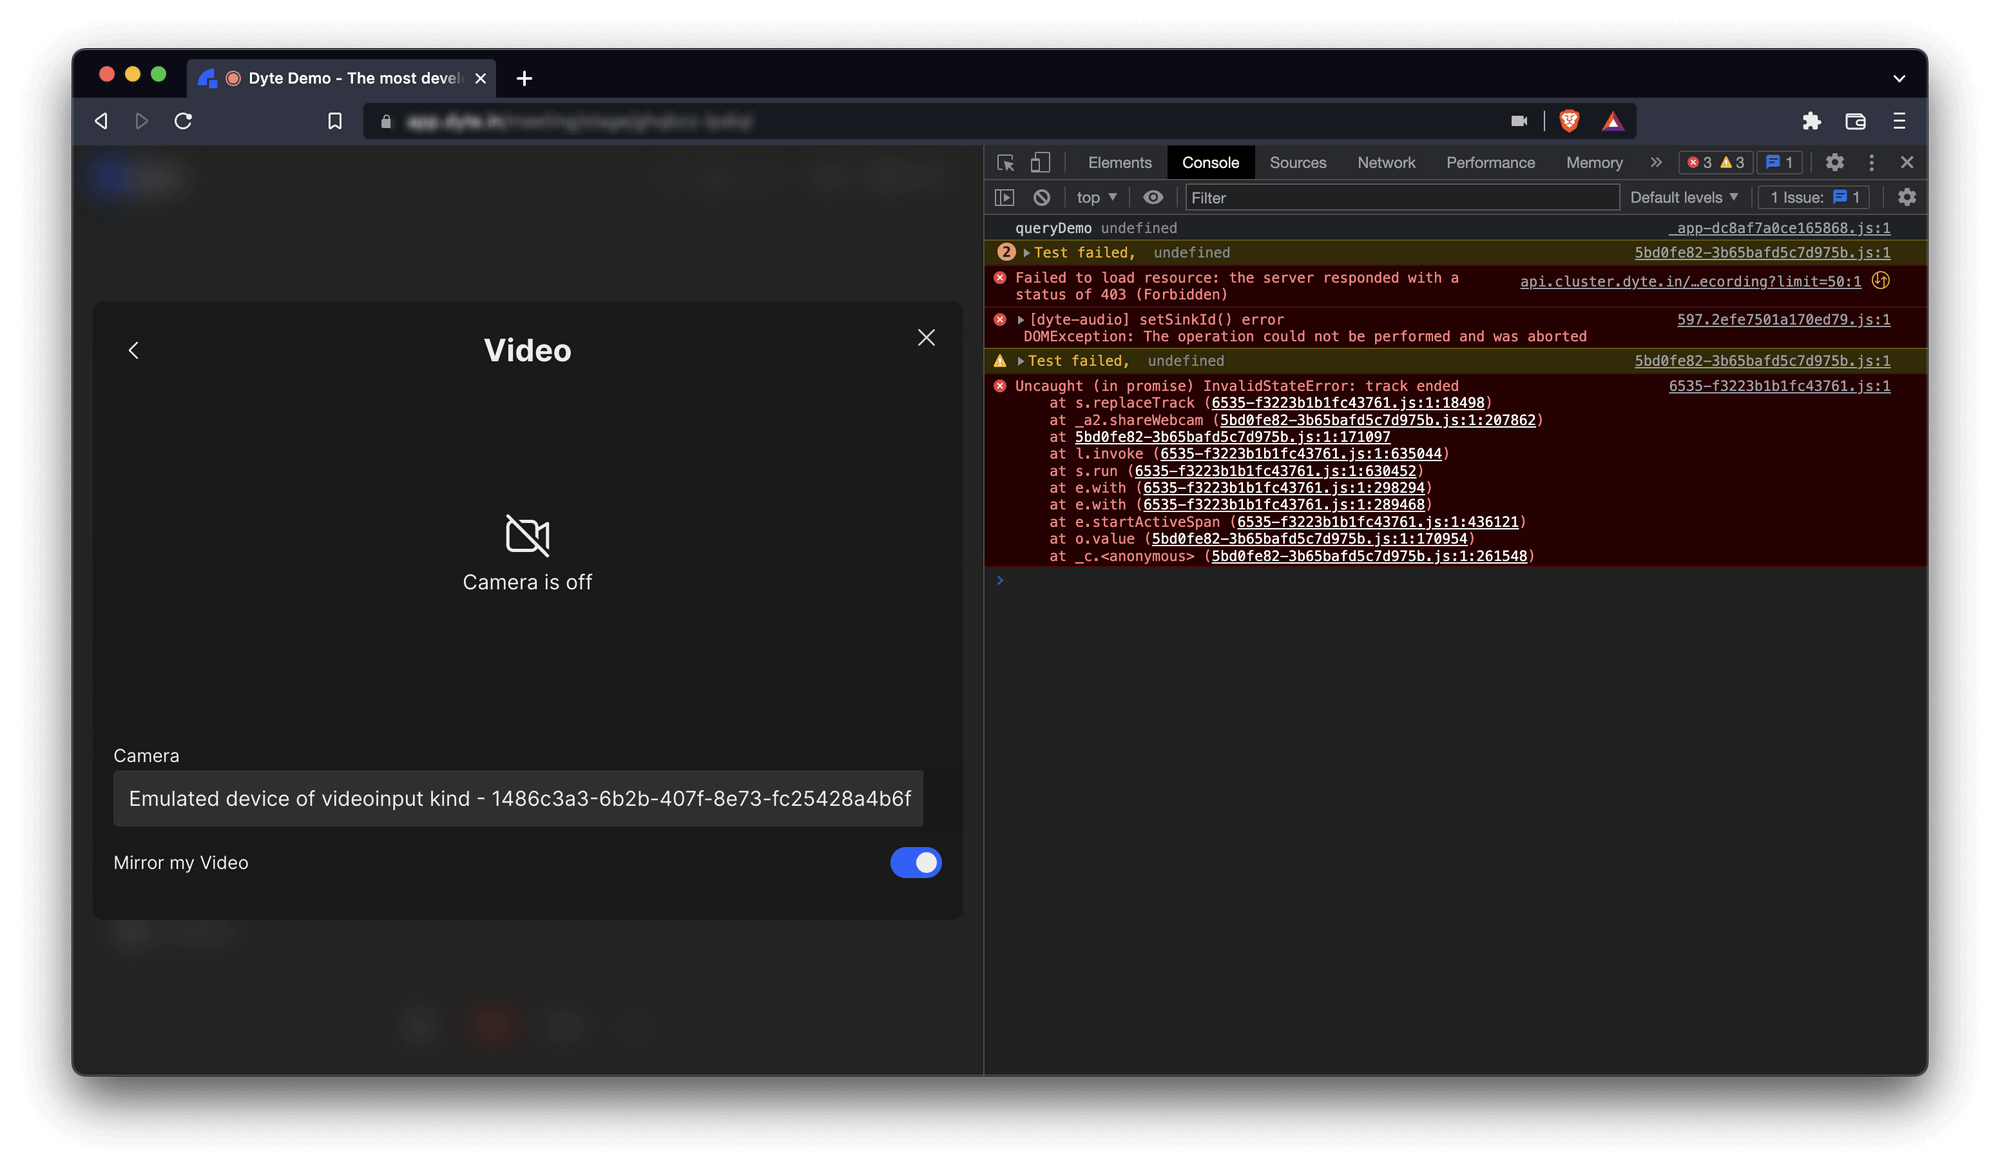Open the top JavaScript context dropdown
The image size is (2000, 1171).
[1097, 197]
